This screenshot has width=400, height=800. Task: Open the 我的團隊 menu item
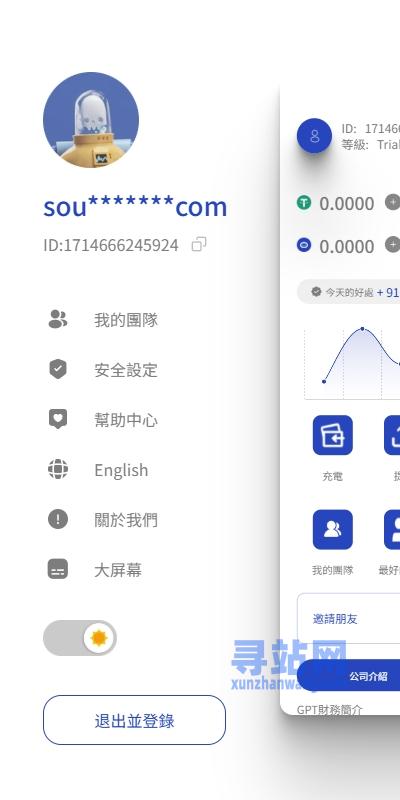126,320
